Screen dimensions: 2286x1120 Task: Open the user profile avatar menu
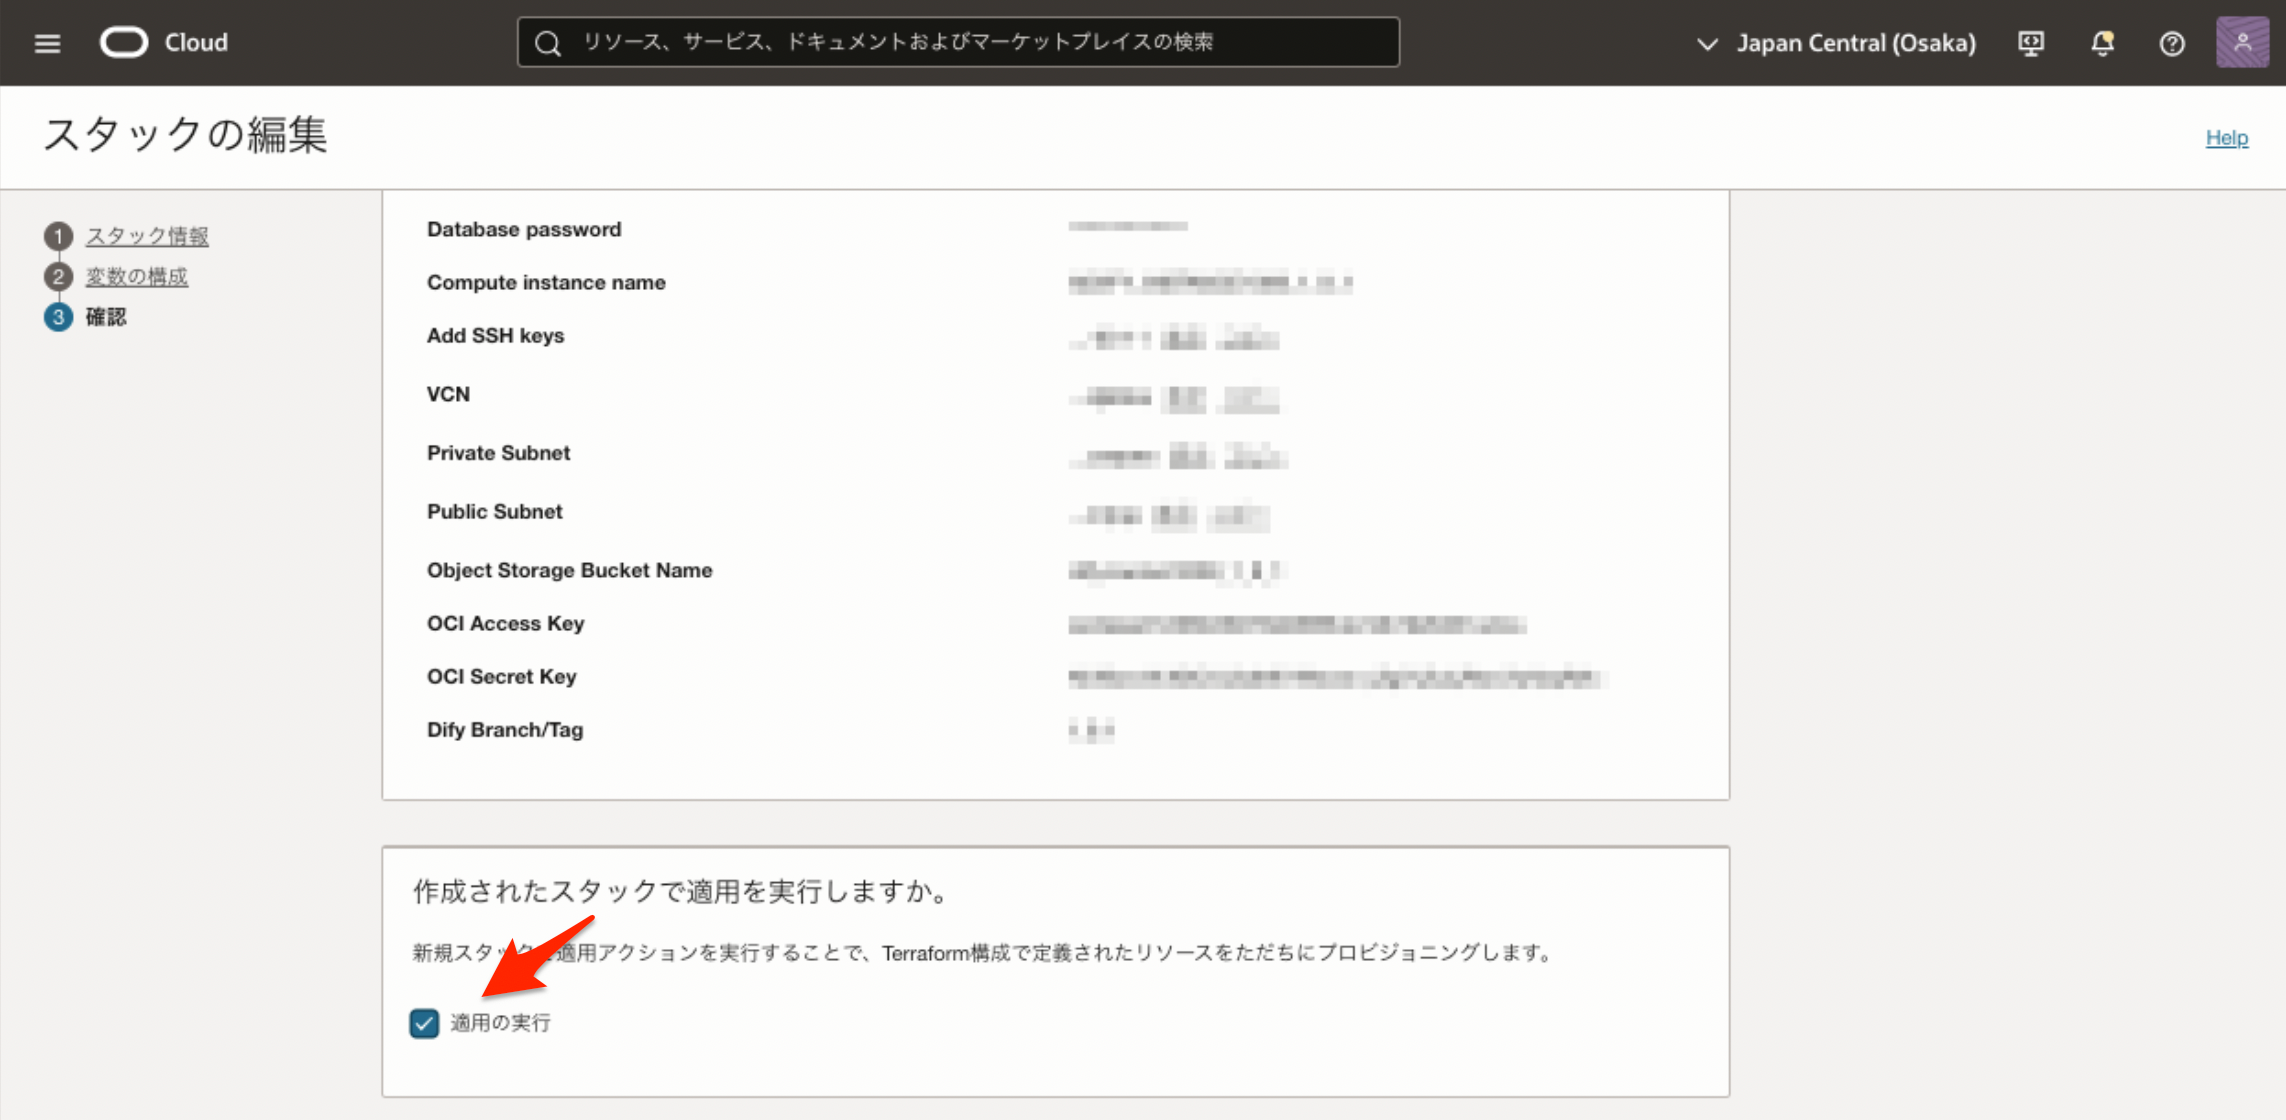pyautogui.click(x=2242, y=42)
